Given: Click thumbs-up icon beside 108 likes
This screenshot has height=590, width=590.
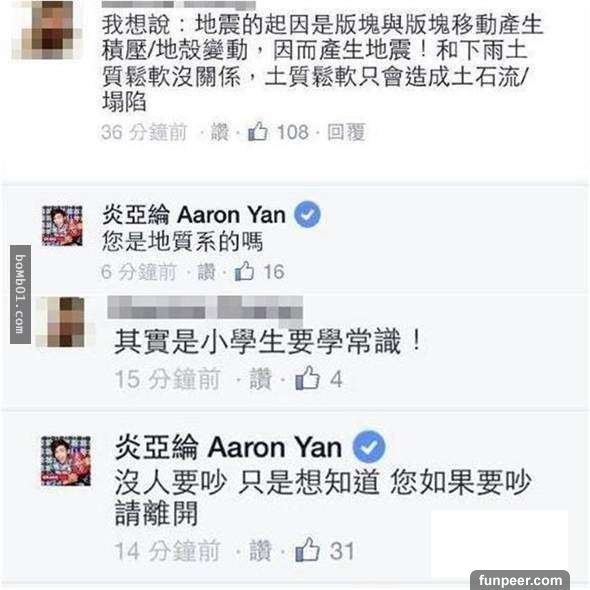Looking at the screenshot, I should [x=258, y=131].
